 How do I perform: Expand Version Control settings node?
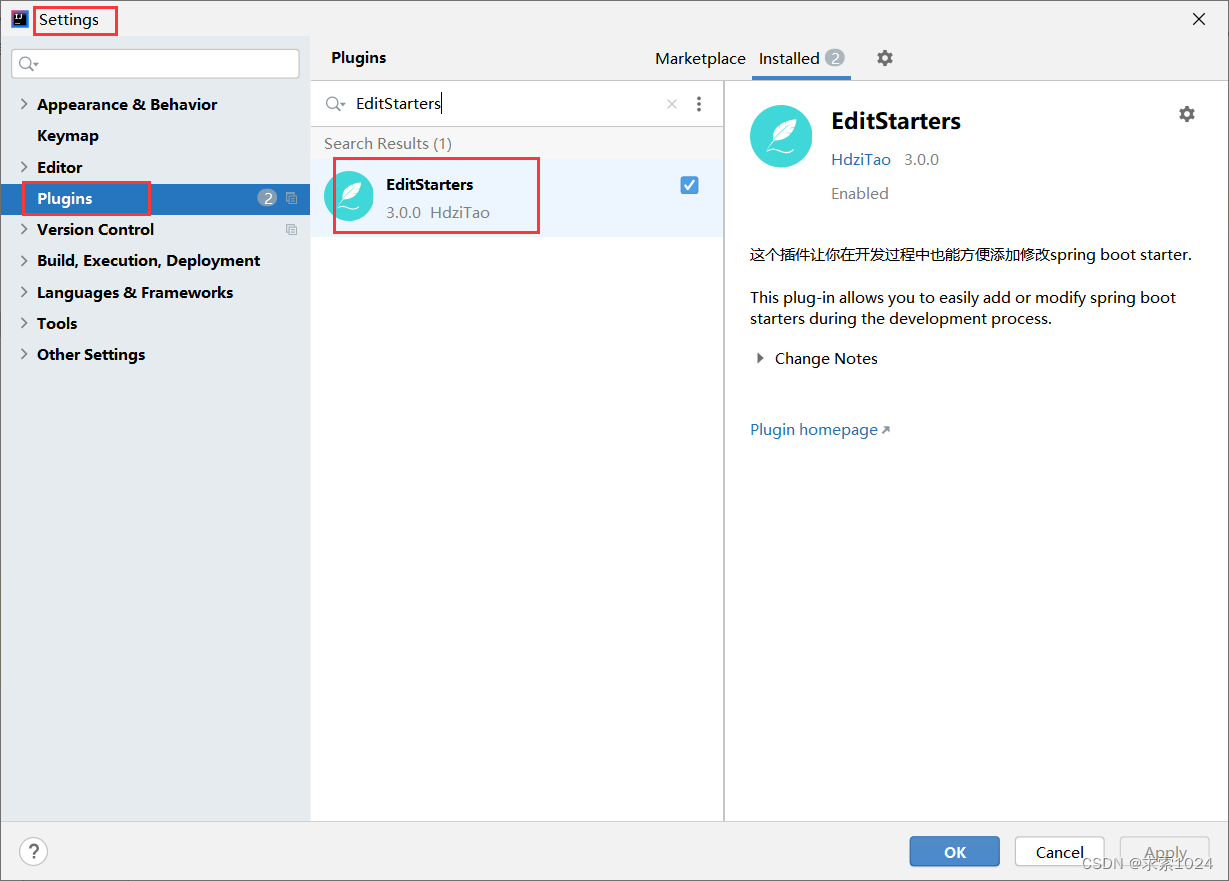[x=24, y=229]
